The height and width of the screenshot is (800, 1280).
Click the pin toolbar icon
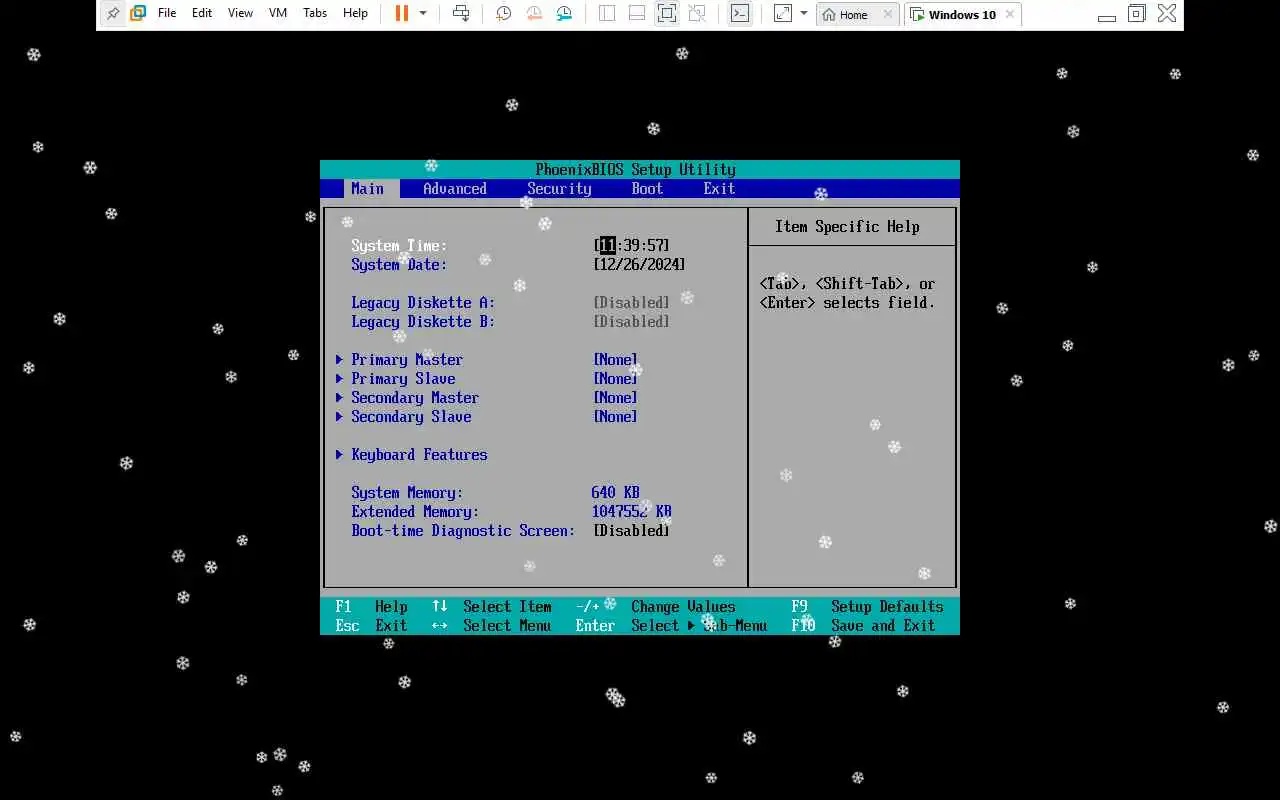(112, 14)
